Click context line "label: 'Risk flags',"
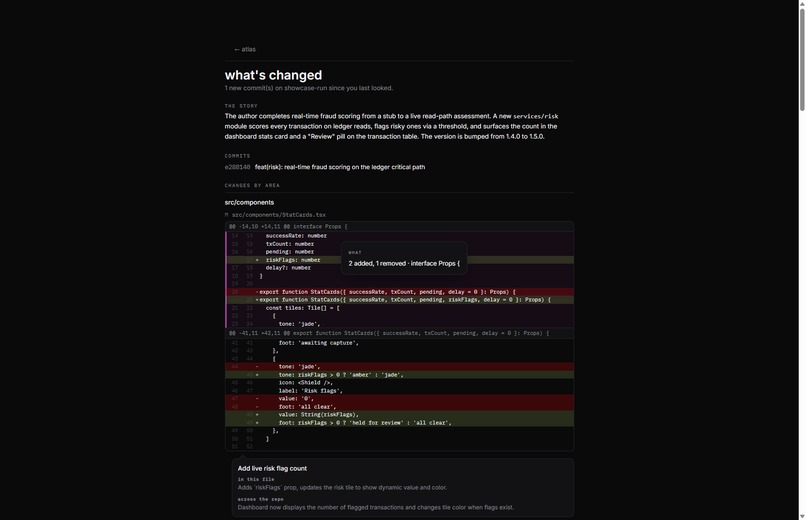 click(399, 391)
